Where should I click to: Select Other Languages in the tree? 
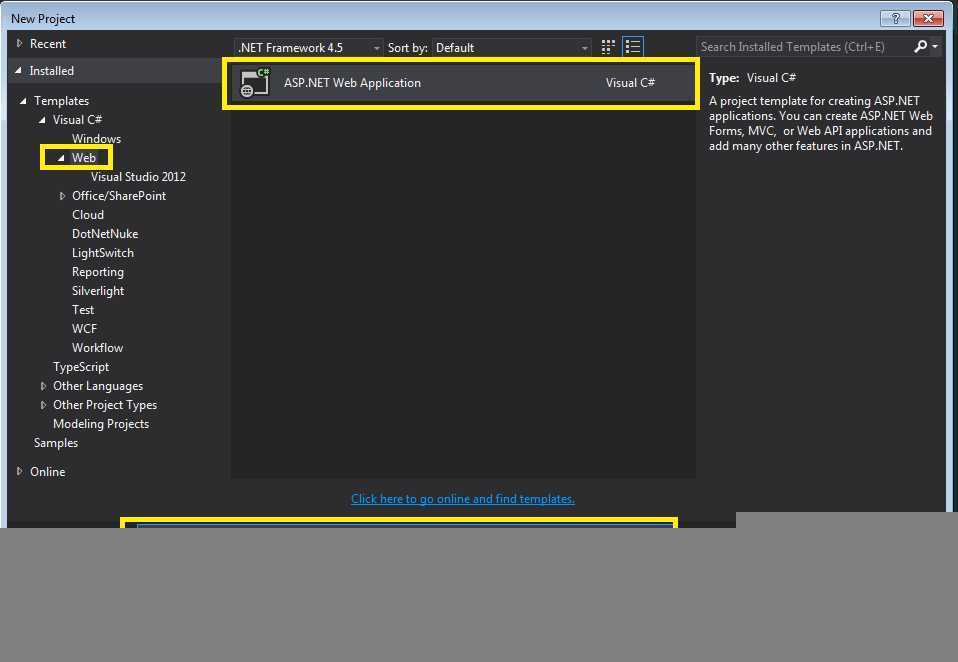coord(98,386)
